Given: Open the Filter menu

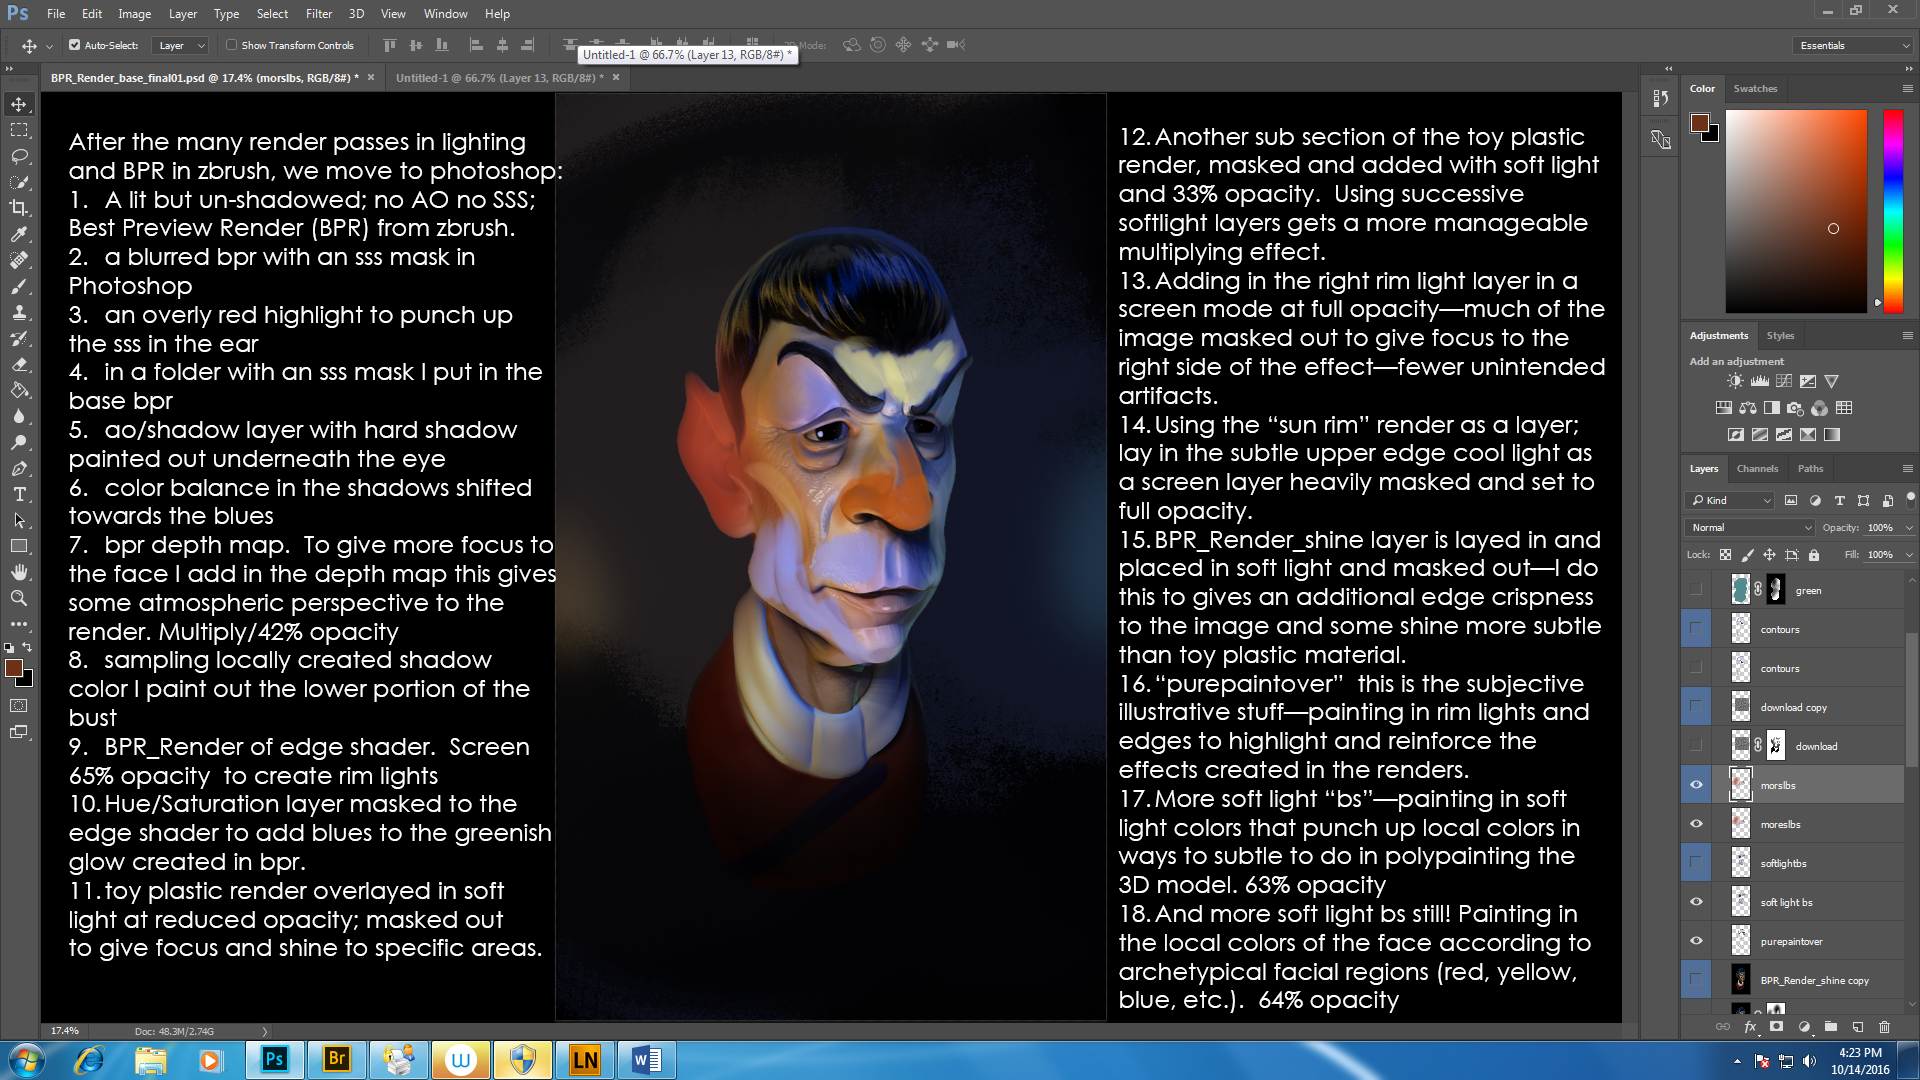Looking at the screenshot, I should pos(318,14).
